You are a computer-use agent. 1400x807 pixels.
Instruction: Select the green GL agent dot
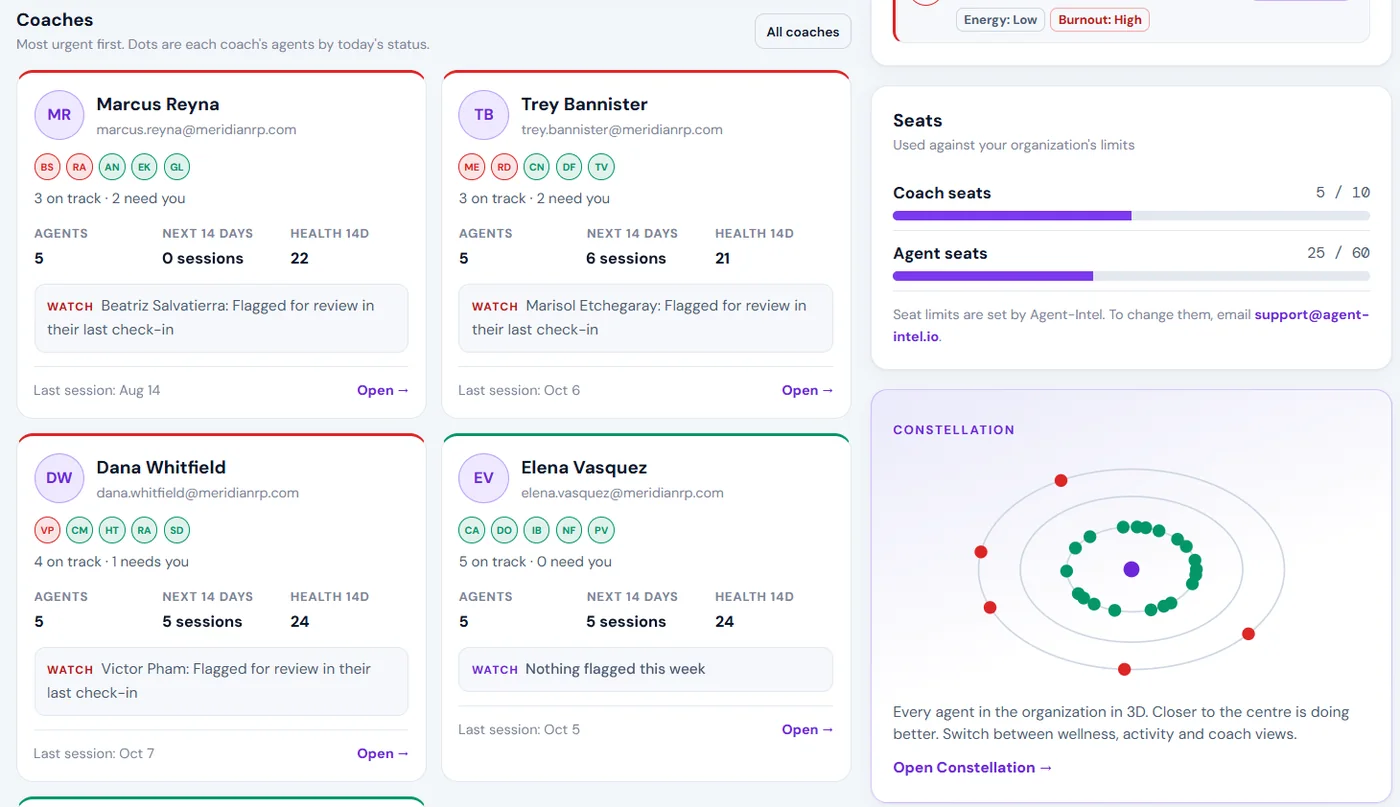point(176,167)
